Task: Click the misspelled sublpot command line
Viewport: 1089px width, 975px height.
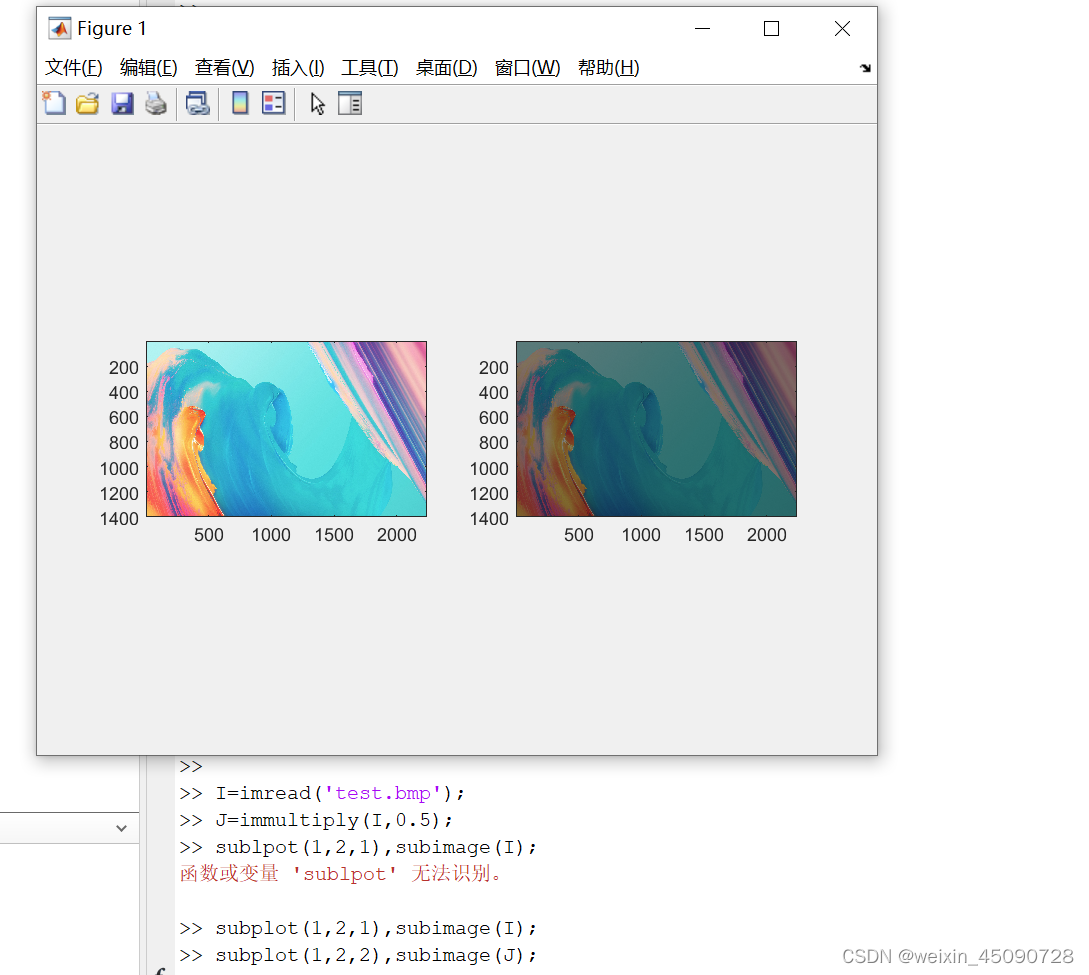Action: point(358,847)
